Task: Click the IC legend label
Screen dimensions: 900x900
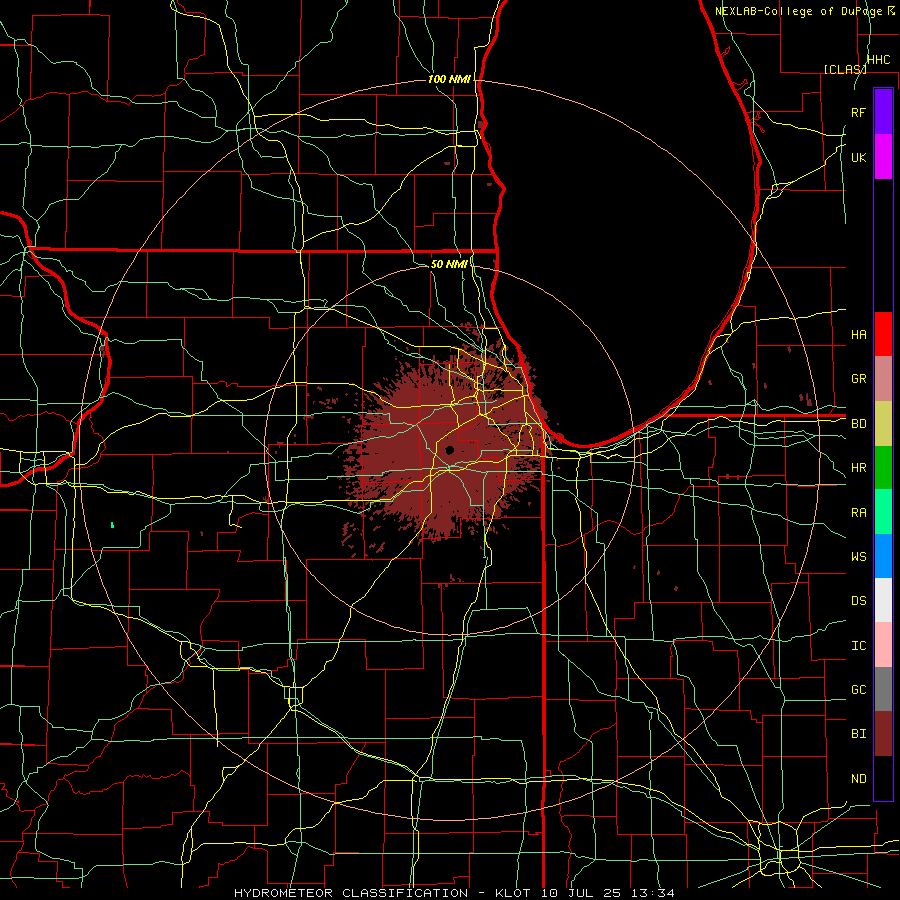Action: pyautogui.click(x=858, y=645)
